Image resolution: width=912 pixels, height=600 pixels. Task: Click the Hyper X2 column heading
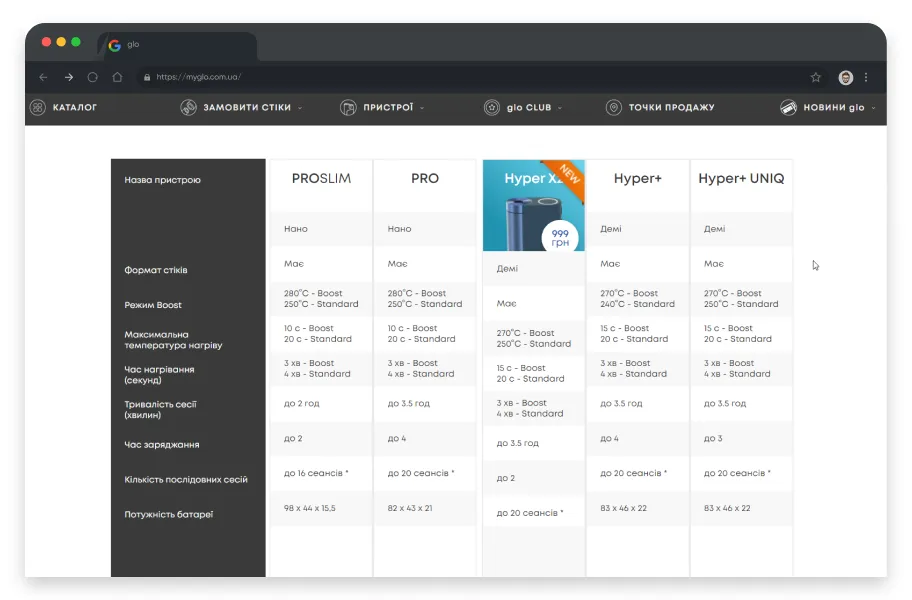pyautogui.click(x=533, y=178)
